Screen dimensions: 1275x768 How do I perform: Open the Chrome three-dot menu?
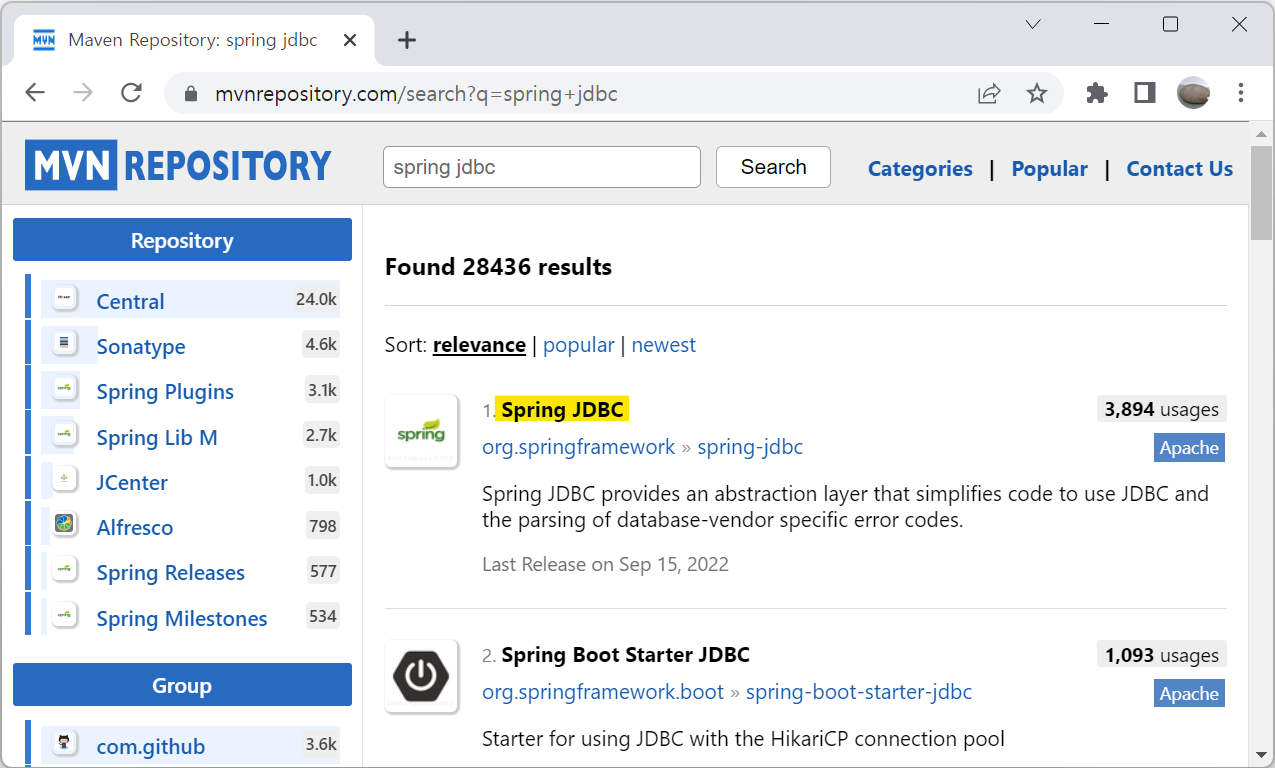click(x=1241, y=93)
